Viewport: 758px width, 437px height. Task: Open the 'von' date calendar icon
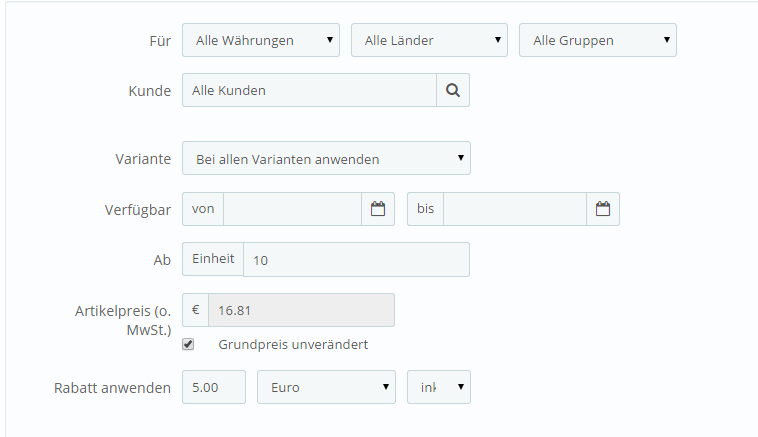pos(378,209)
